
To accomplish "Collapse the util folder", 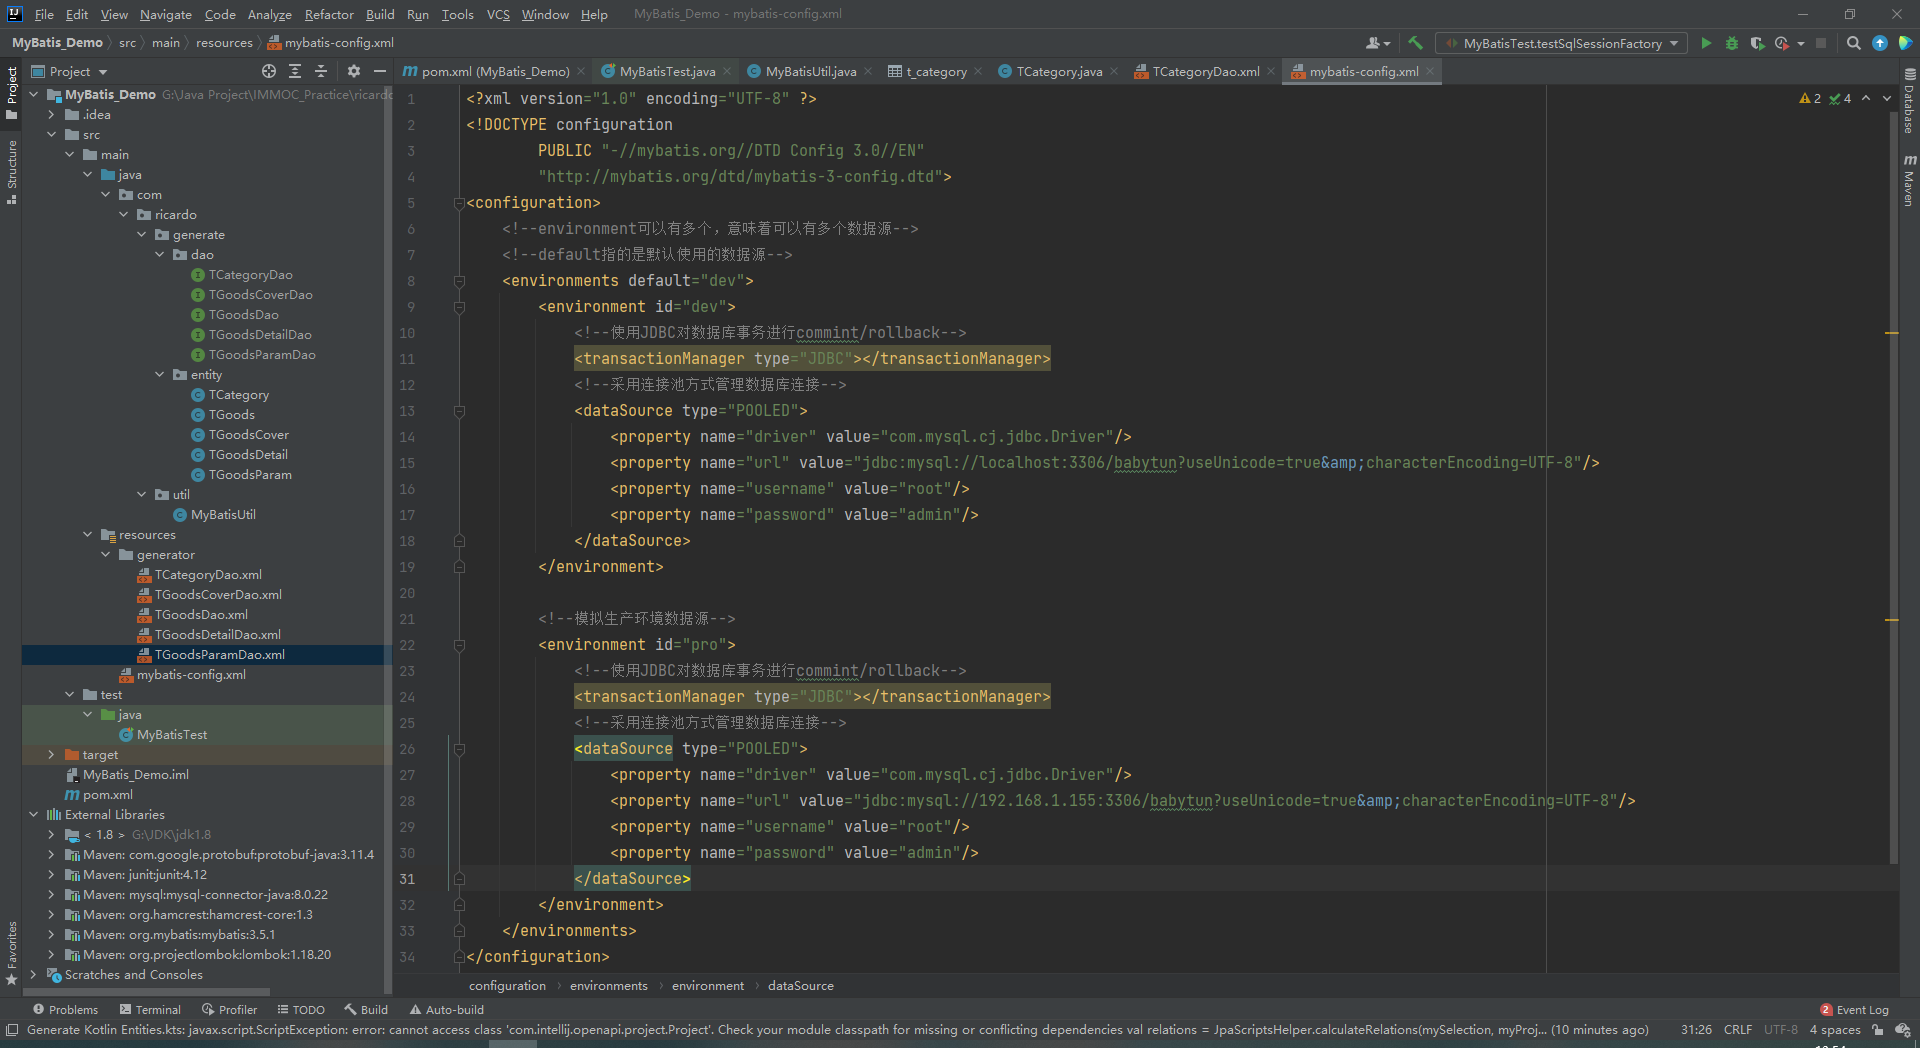I will 142,495.
